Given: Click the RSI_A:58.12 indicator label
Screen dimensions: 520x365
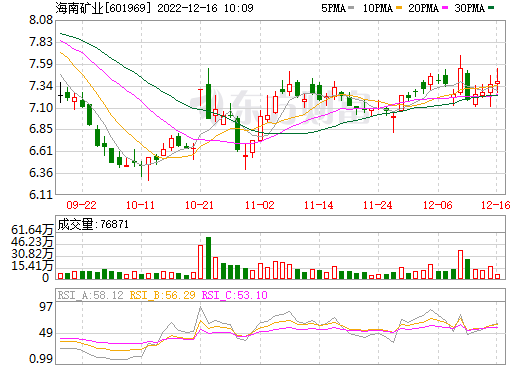Looking at the screenshot, I should [90, 295].
